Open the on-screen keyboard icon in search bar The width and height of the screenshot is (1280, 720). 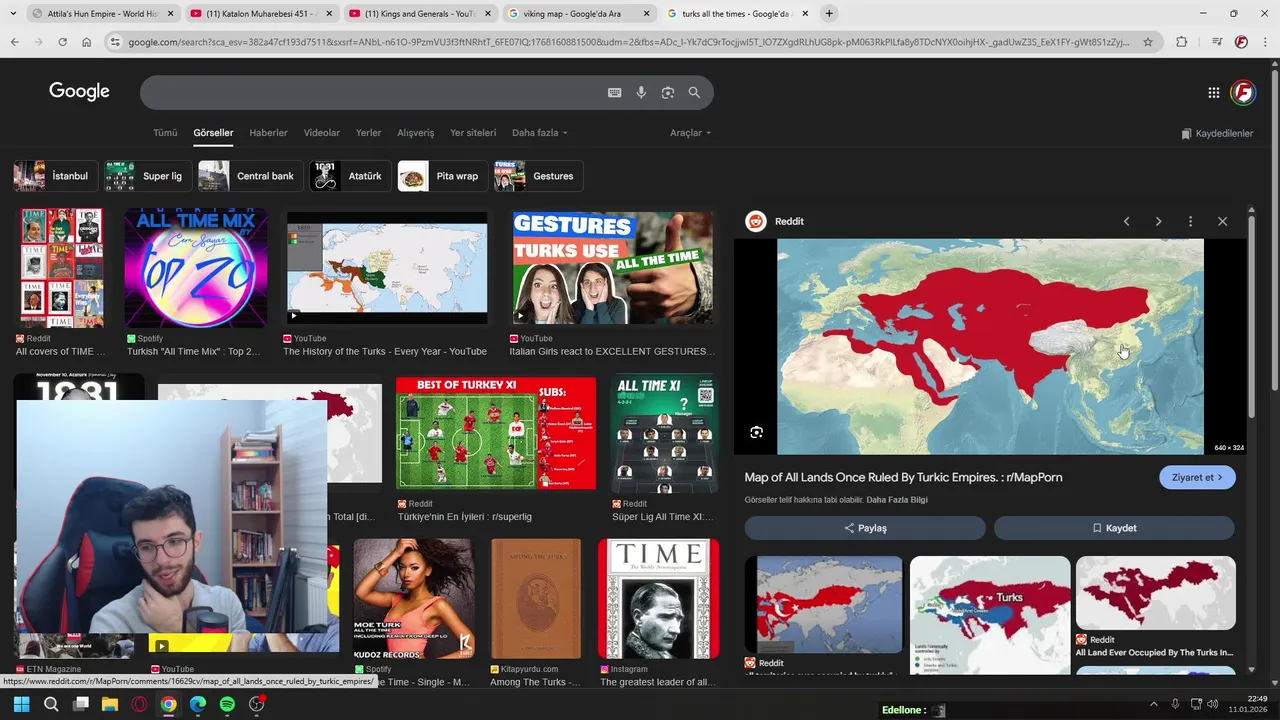(614, 92)
